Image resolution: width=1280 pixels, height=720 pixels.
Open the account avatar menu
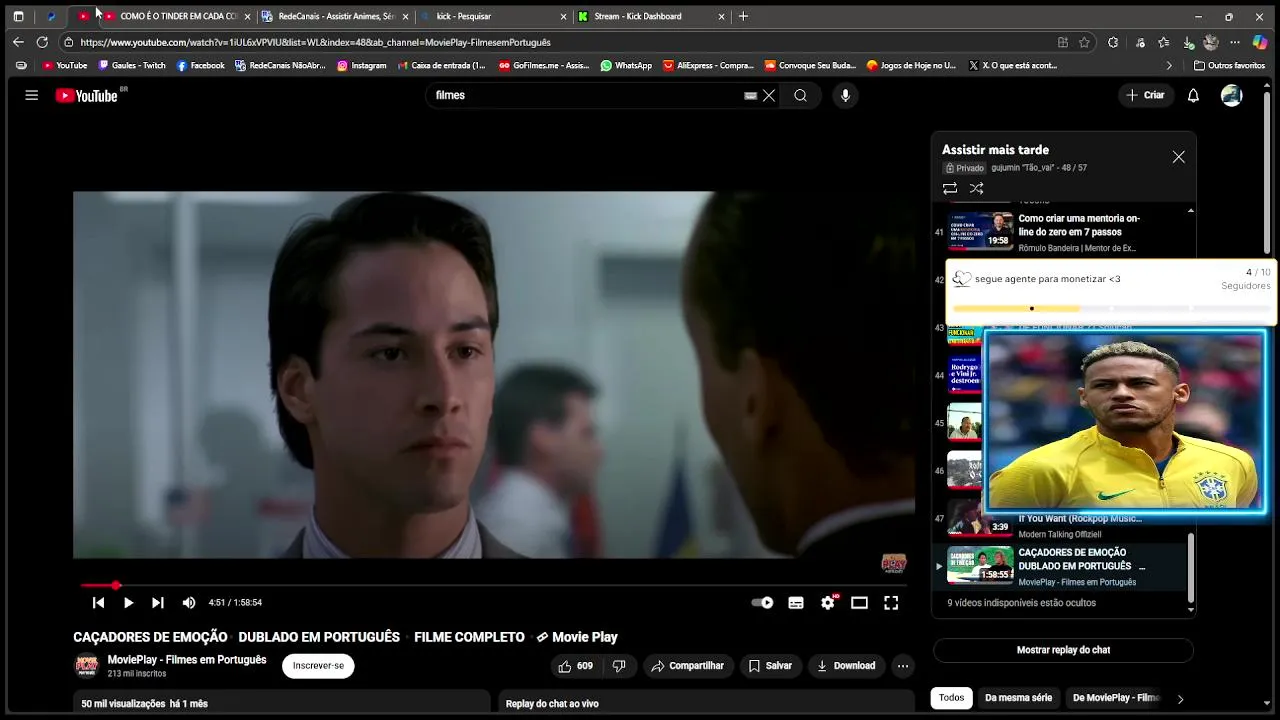(x=1232, y=95)
